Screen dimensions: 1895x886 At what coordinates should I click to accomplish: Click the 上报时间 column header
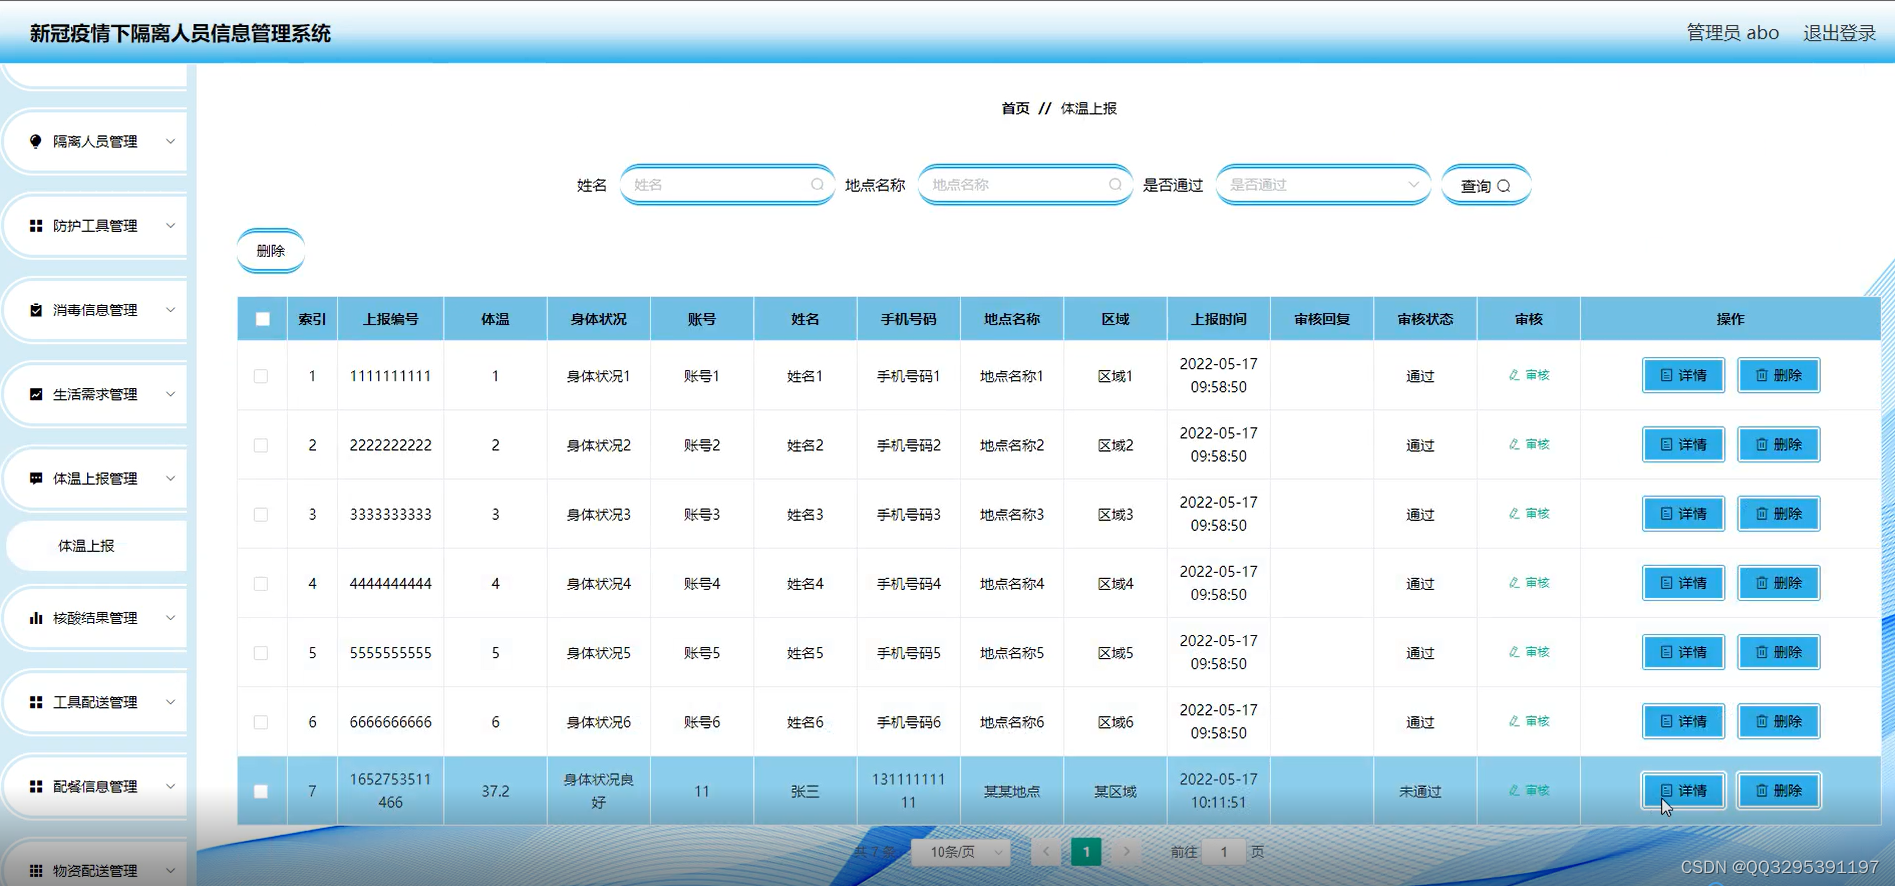coord(1218,319)
